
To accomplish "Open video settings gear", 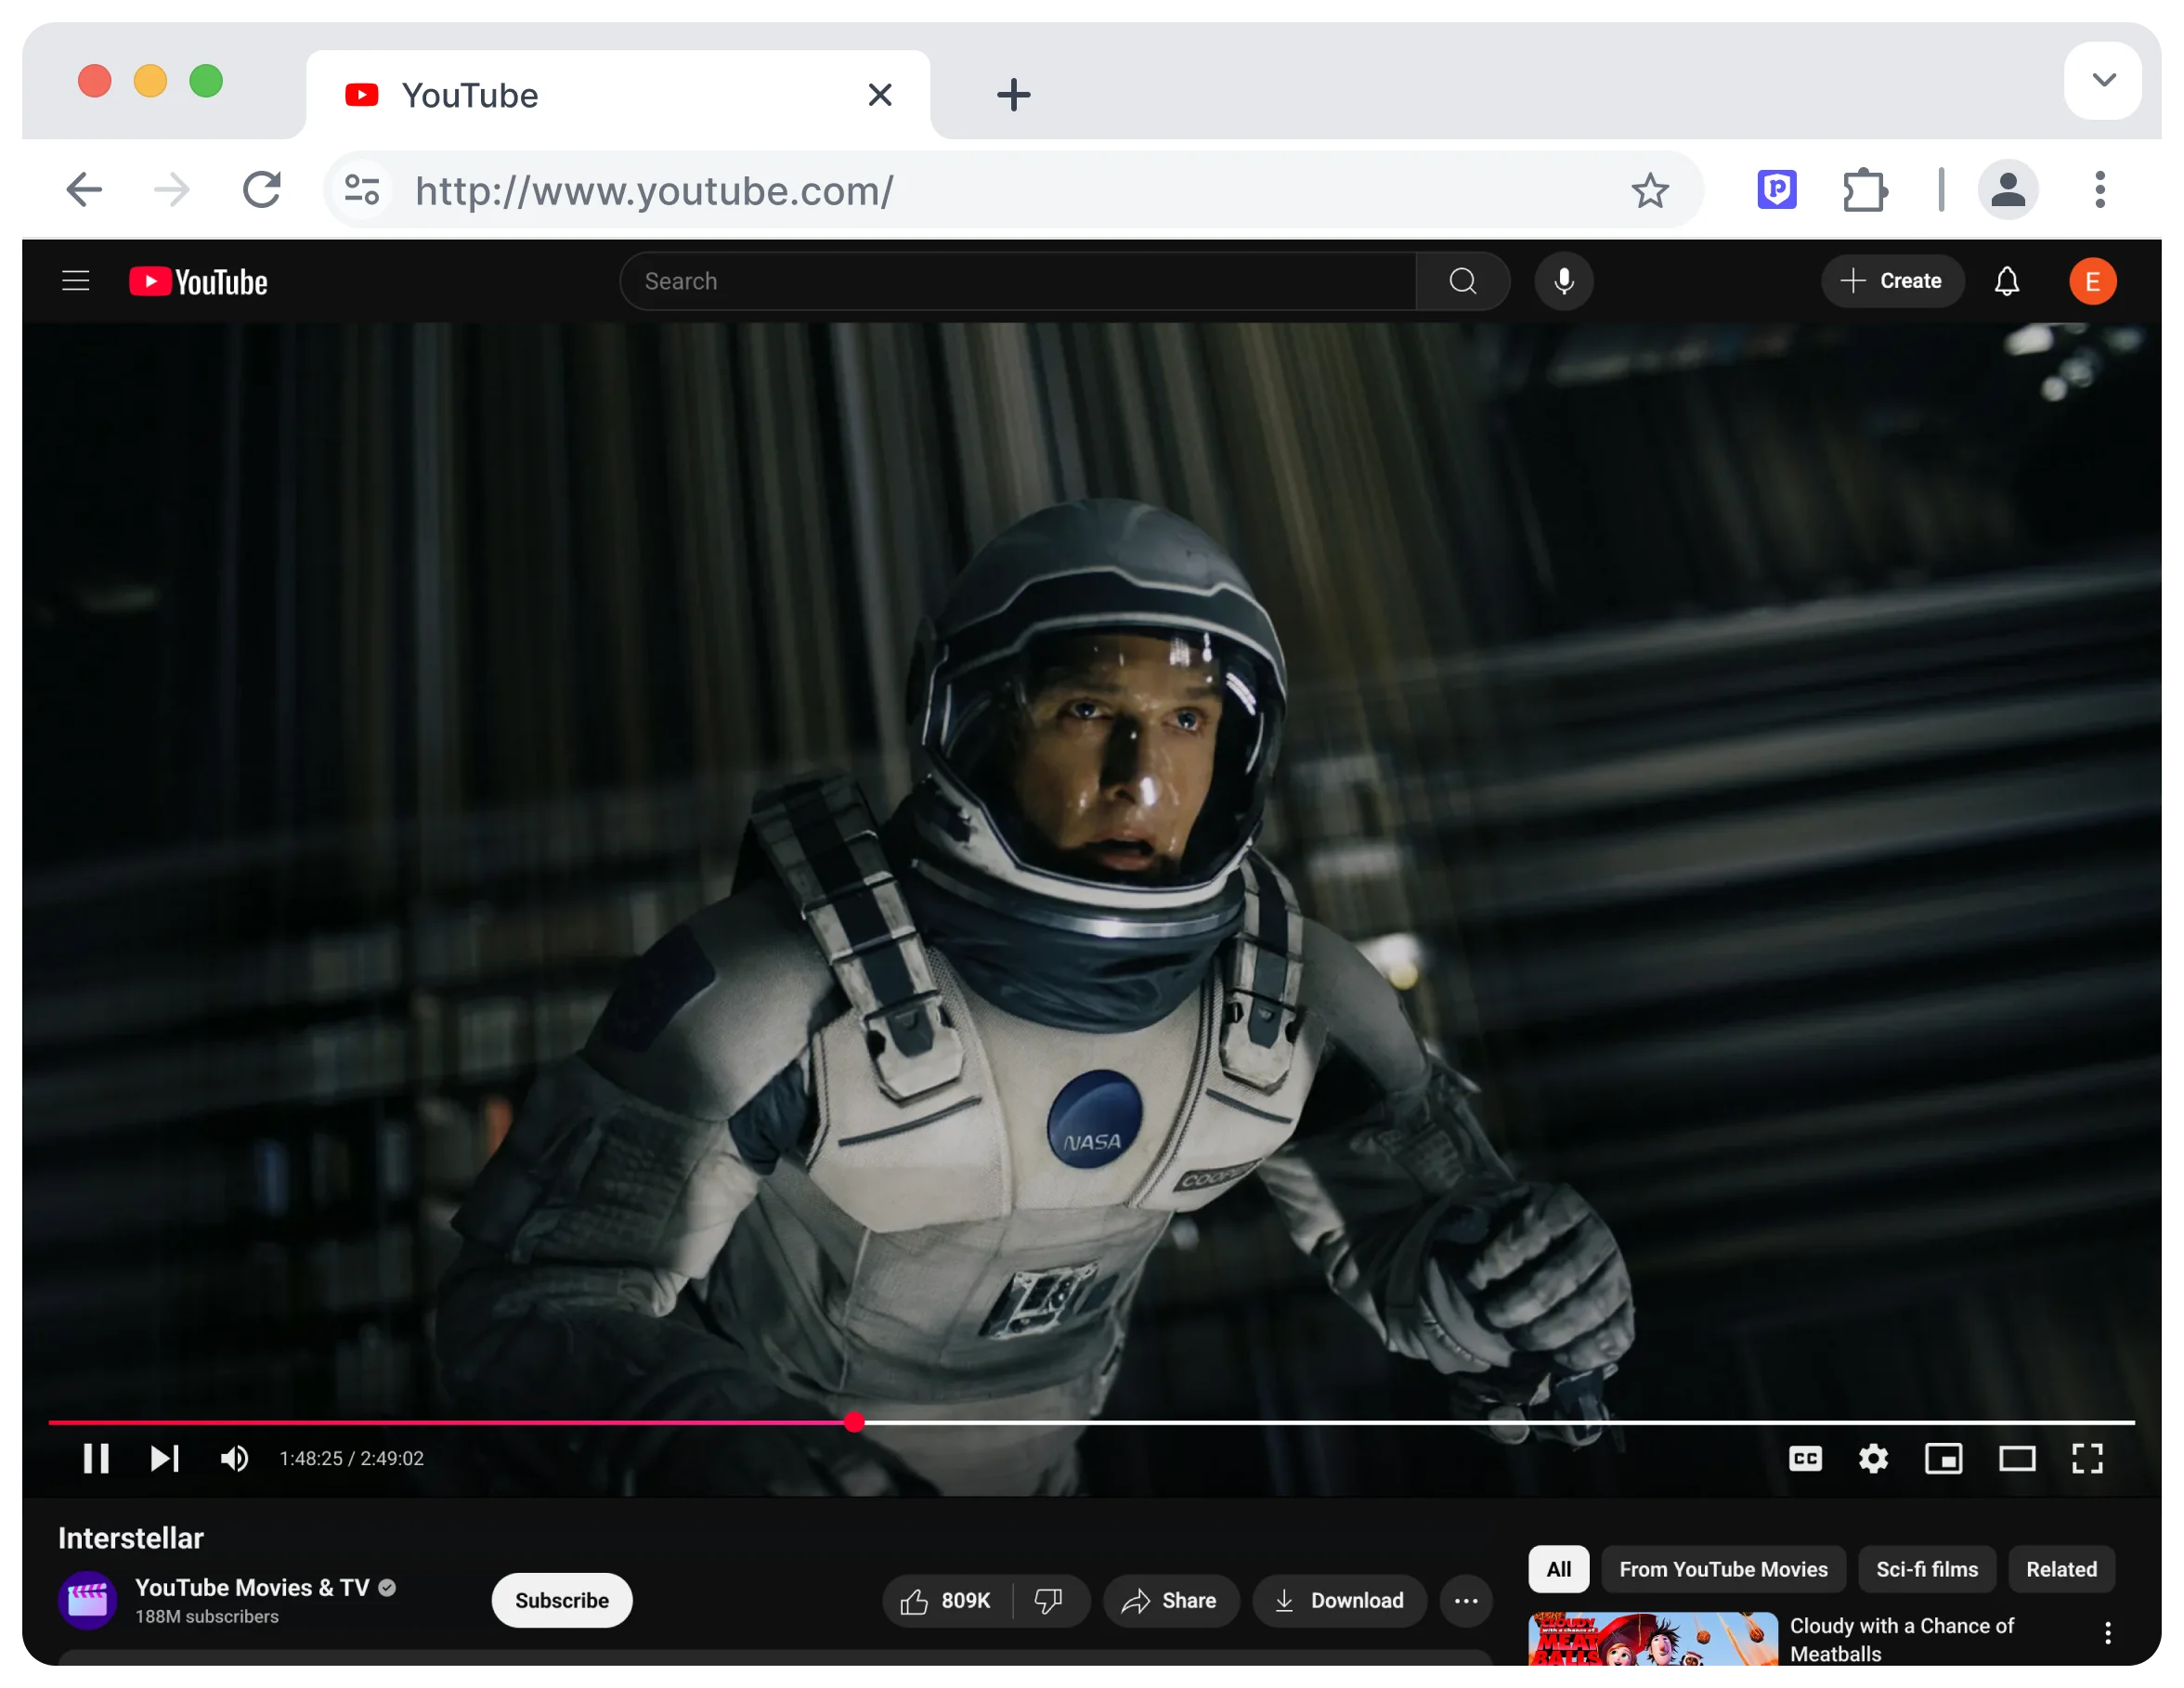I will 1873,1459.
